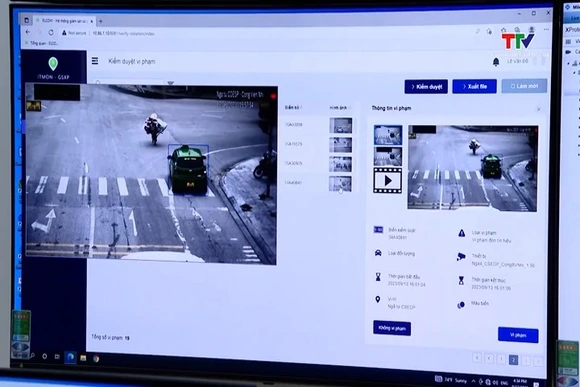Viewport: 580px width, 387px height.
Task: Open a new browser tab with plus
Action: pos(100,21)
